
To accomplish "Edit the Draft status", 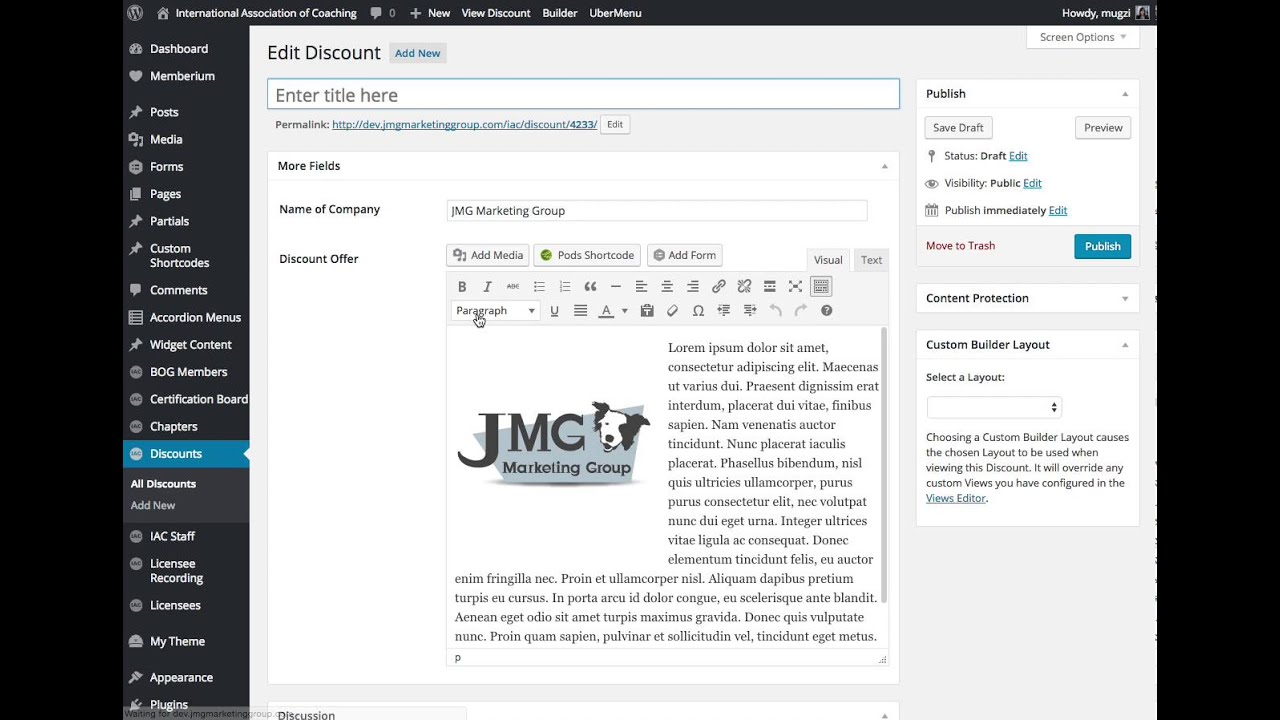I will [x=1018, y=156].
